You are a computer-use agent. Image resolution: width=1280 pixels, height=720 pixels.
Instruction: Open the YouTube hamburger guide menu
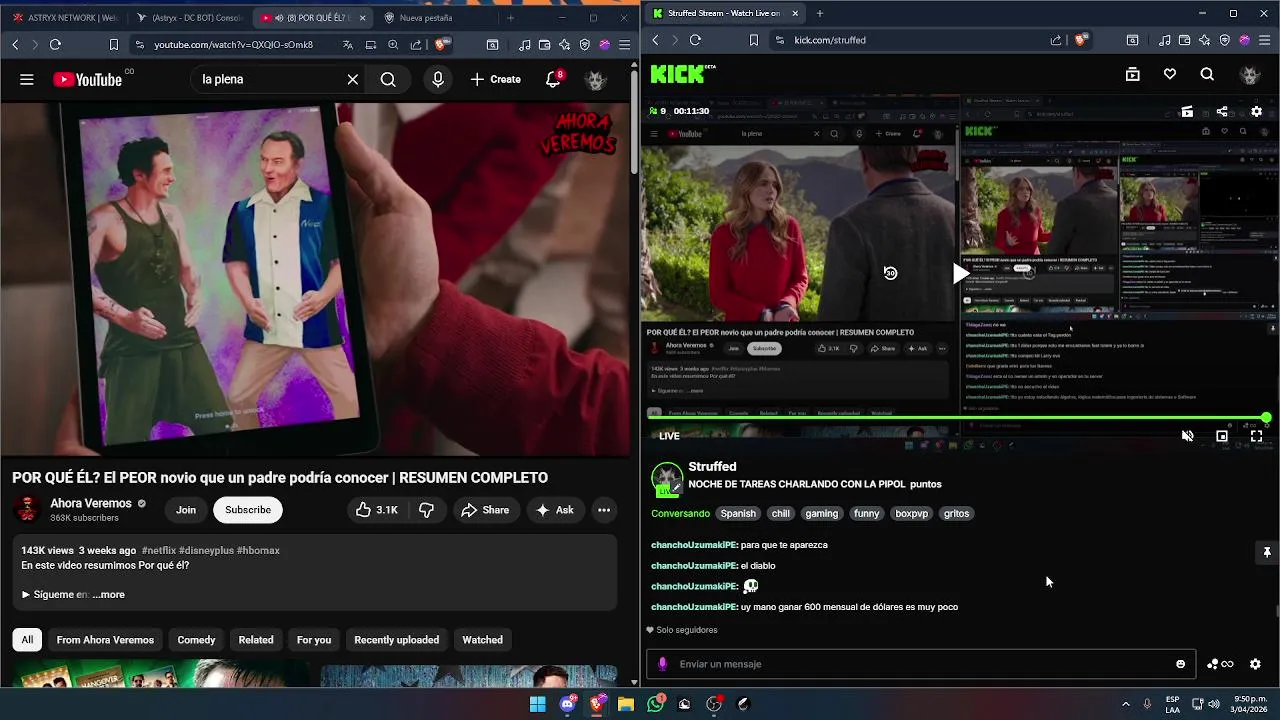tap(27, 79)
